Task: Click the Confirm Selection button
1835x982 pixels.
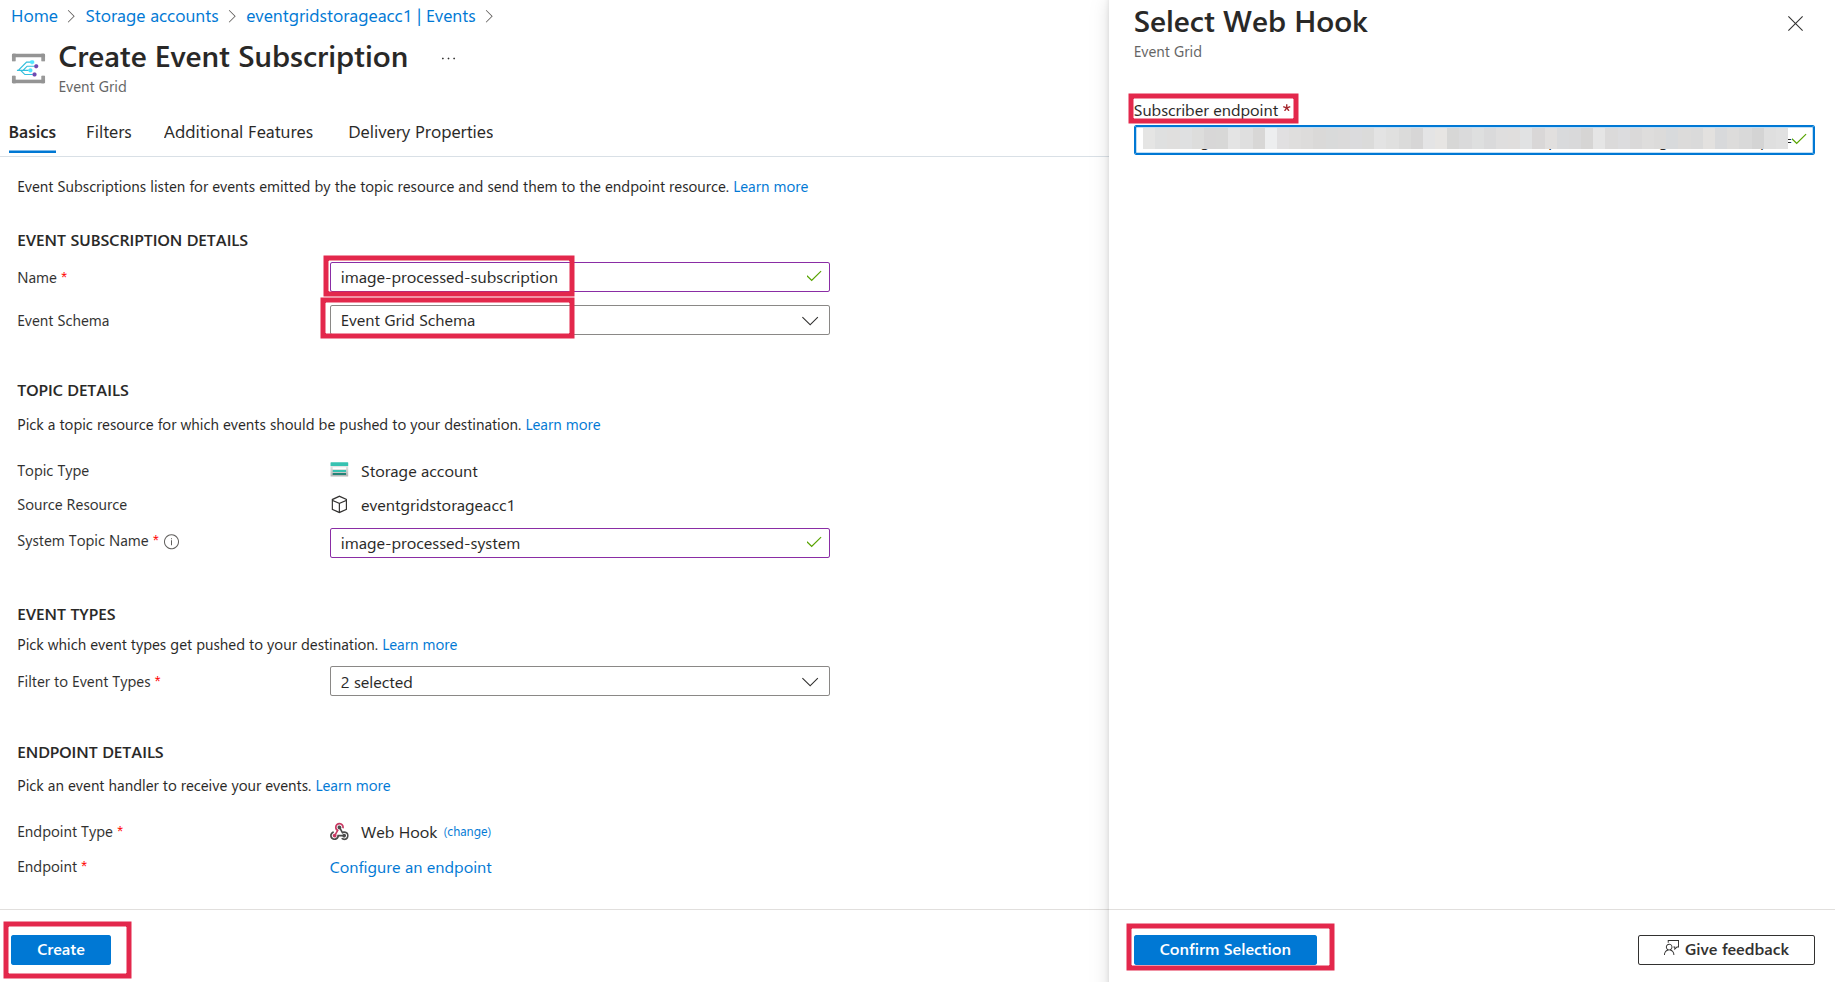Action: coord(1224,949)
